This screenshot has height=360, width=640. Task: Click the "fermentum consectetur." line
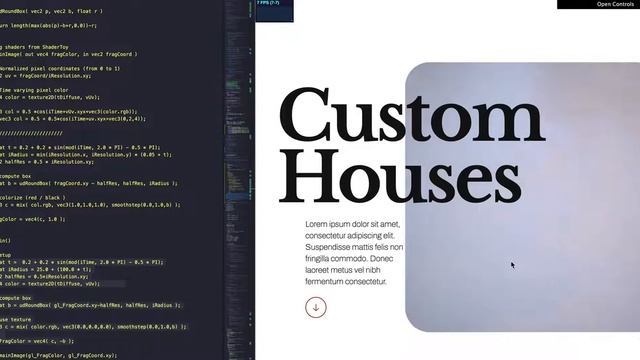(x=346, y=281)
